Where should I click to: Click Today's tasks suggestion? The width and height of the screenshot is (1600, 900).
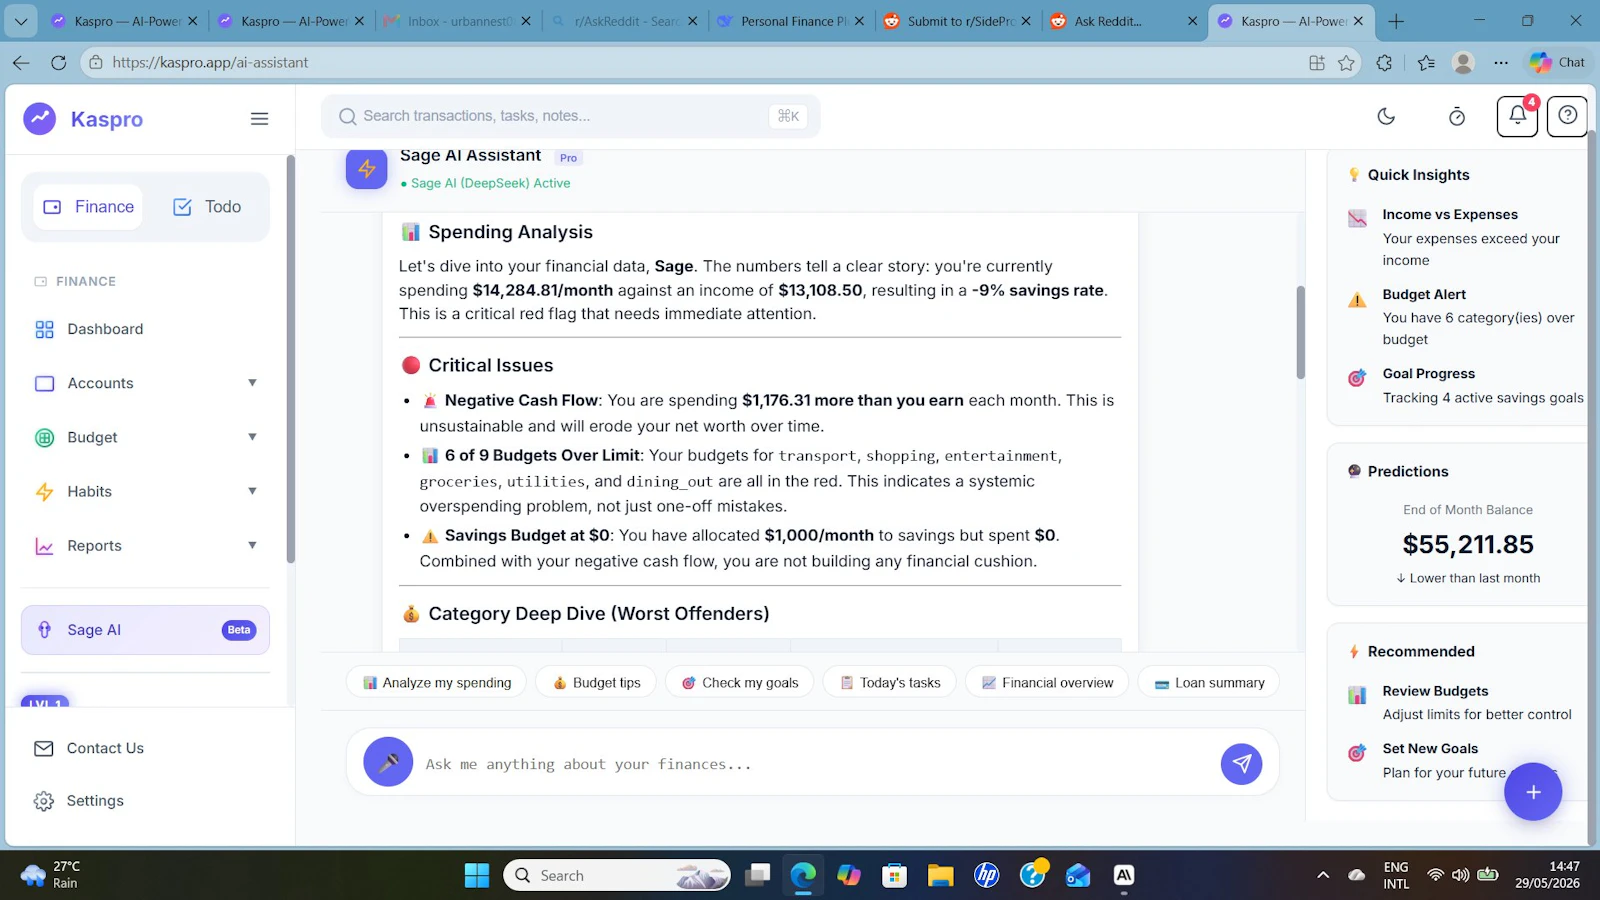click(x=889, y=683)
